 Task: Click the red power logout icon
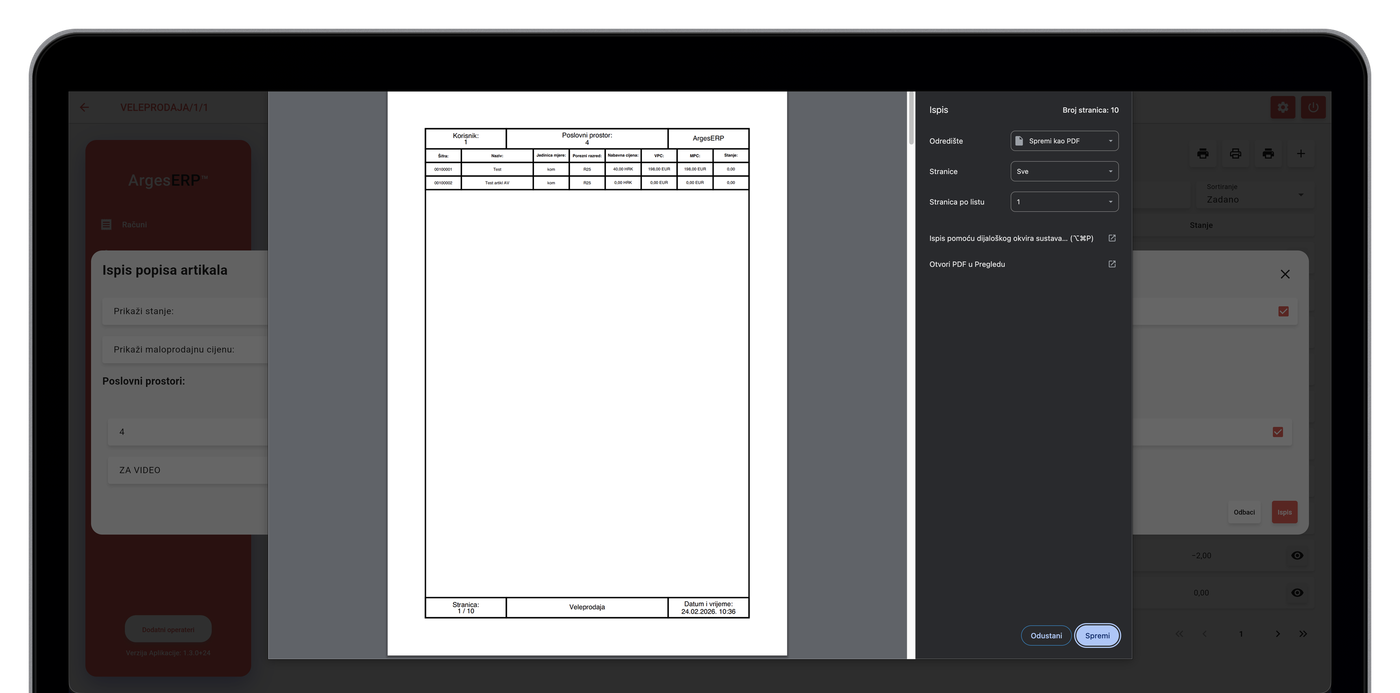[x=1313, y=107]
